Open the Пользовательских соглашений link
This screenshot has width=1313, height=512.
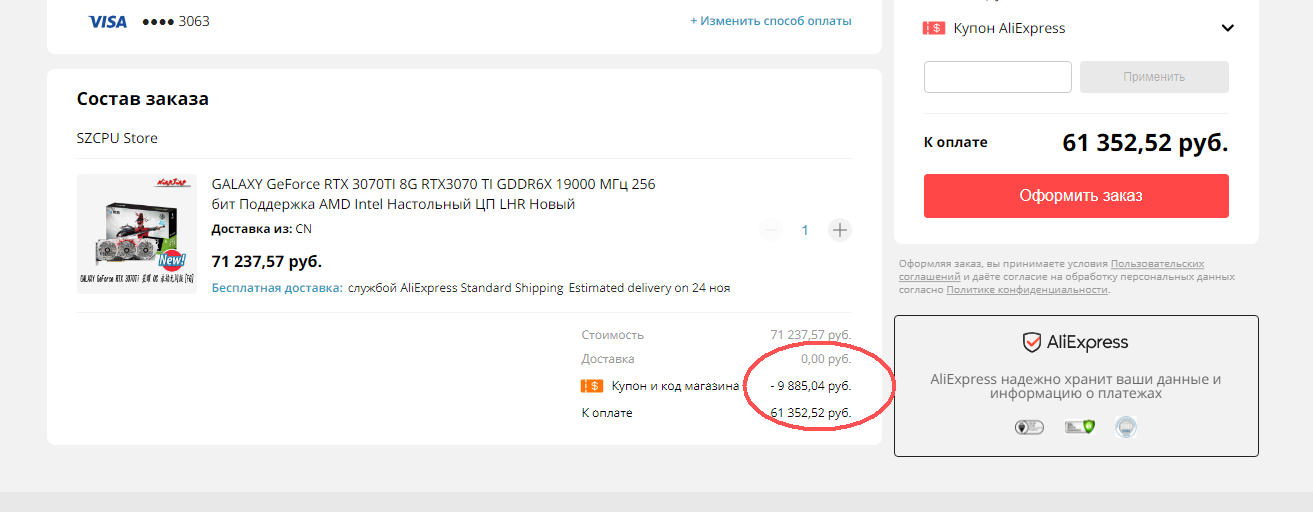click(1052, 270)
